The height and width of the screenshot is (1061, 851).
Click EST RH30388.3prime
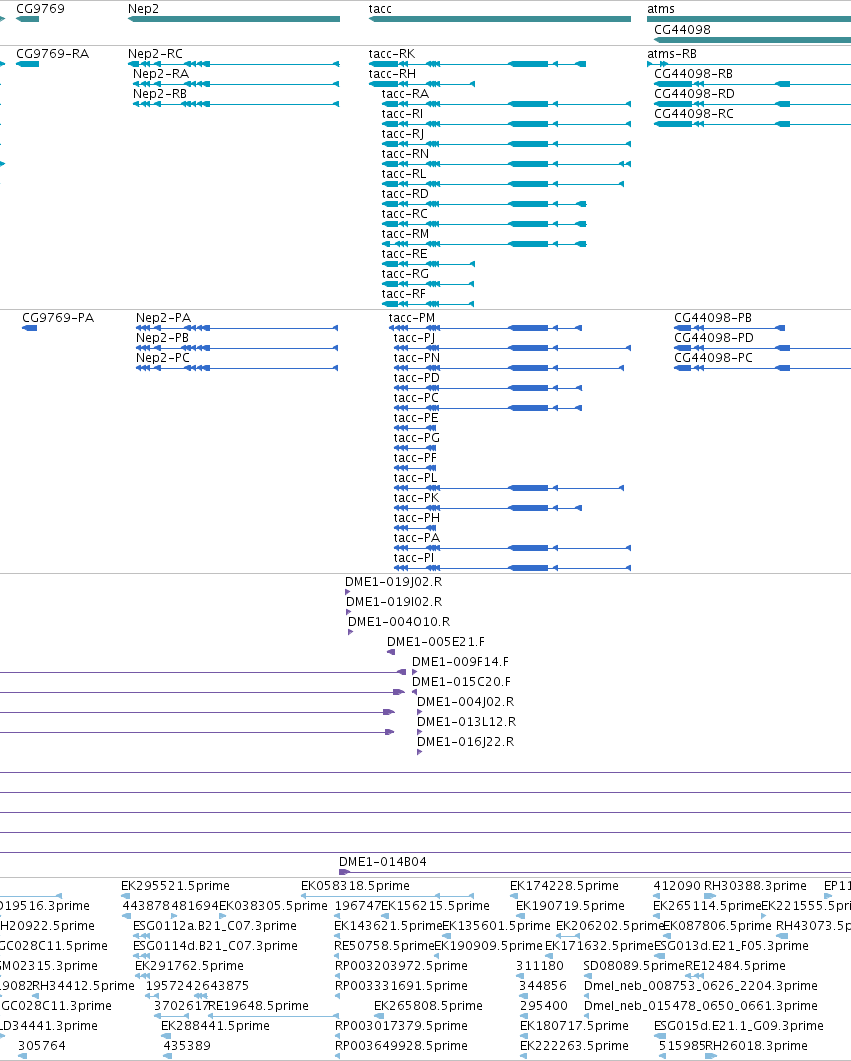[x=756, y=886]
